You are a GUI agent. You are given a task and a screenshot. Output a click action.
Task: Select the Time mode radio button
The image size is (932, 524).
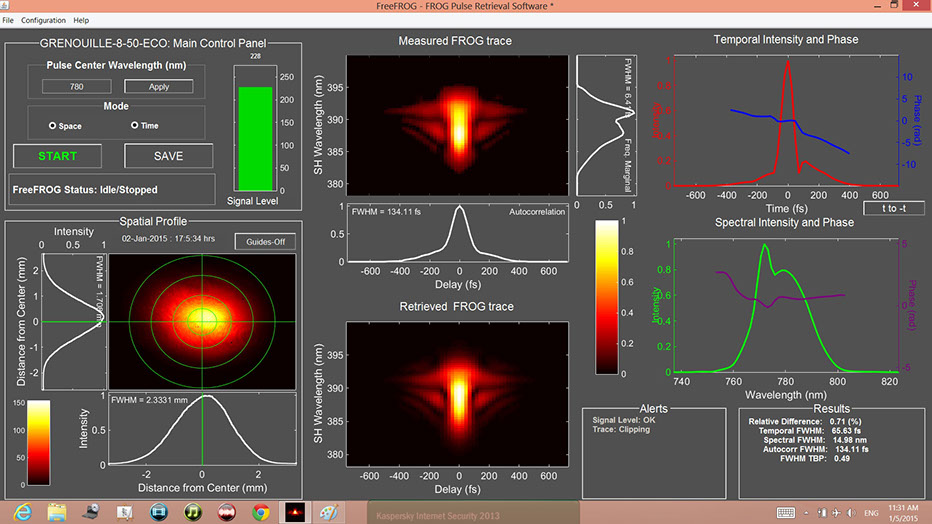[x=134, y=126]
